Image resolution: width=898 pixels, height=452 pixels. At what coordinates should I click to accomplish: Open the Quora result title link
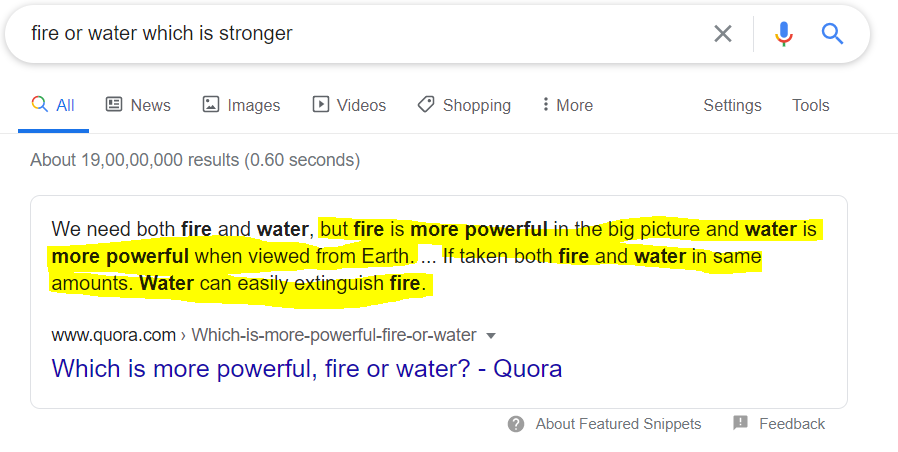click(x=307, y=368)
